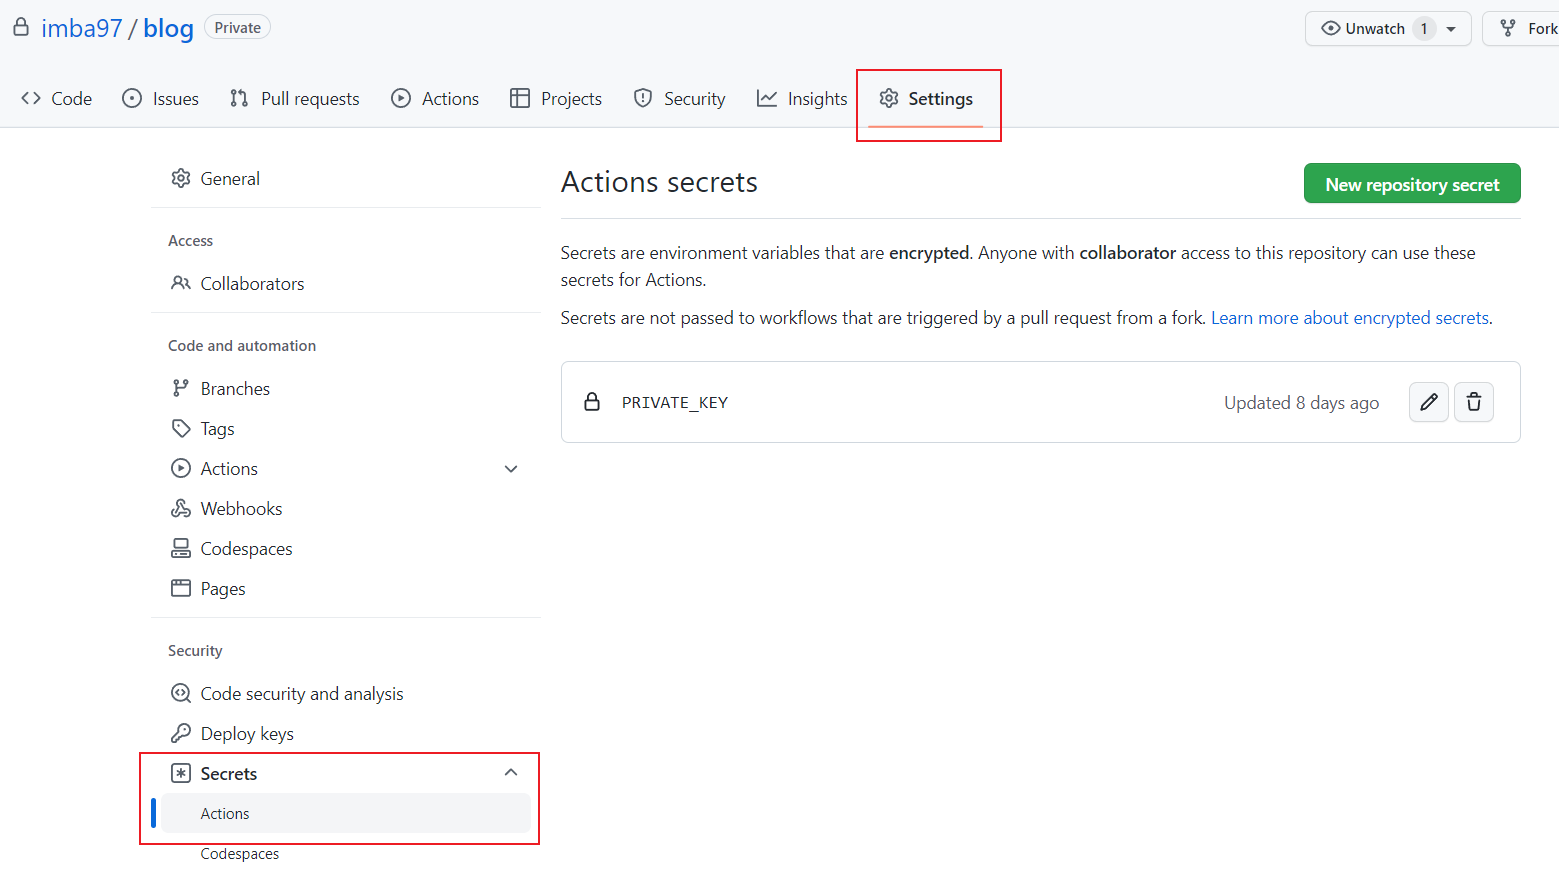Expand the Actions section chevron in sidebar
Viewport: 1559px width, 872px height.
511,469
